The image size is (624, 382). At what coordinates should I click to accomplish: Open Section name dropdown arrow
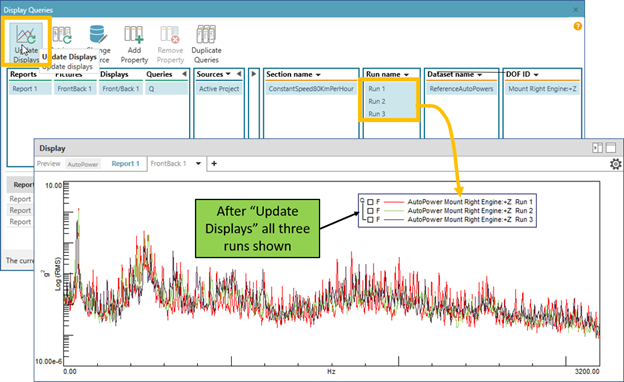[x=318, y=75]
